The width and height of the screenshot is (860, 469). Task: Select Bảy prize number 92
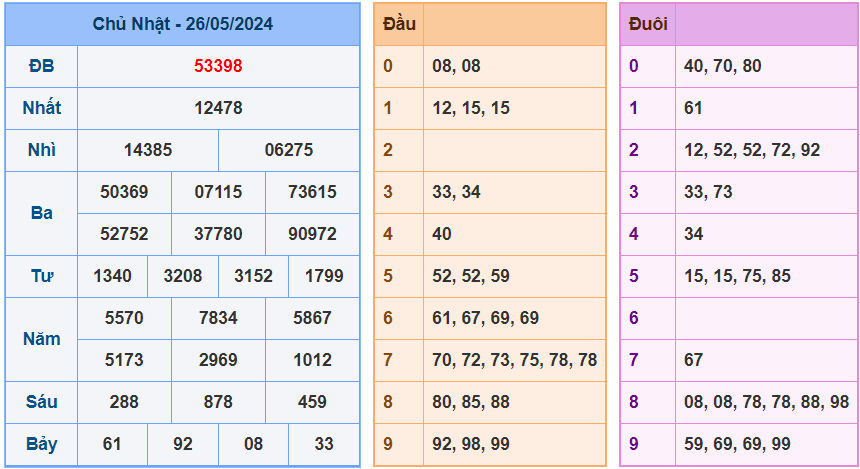click(x=183, y=444)
